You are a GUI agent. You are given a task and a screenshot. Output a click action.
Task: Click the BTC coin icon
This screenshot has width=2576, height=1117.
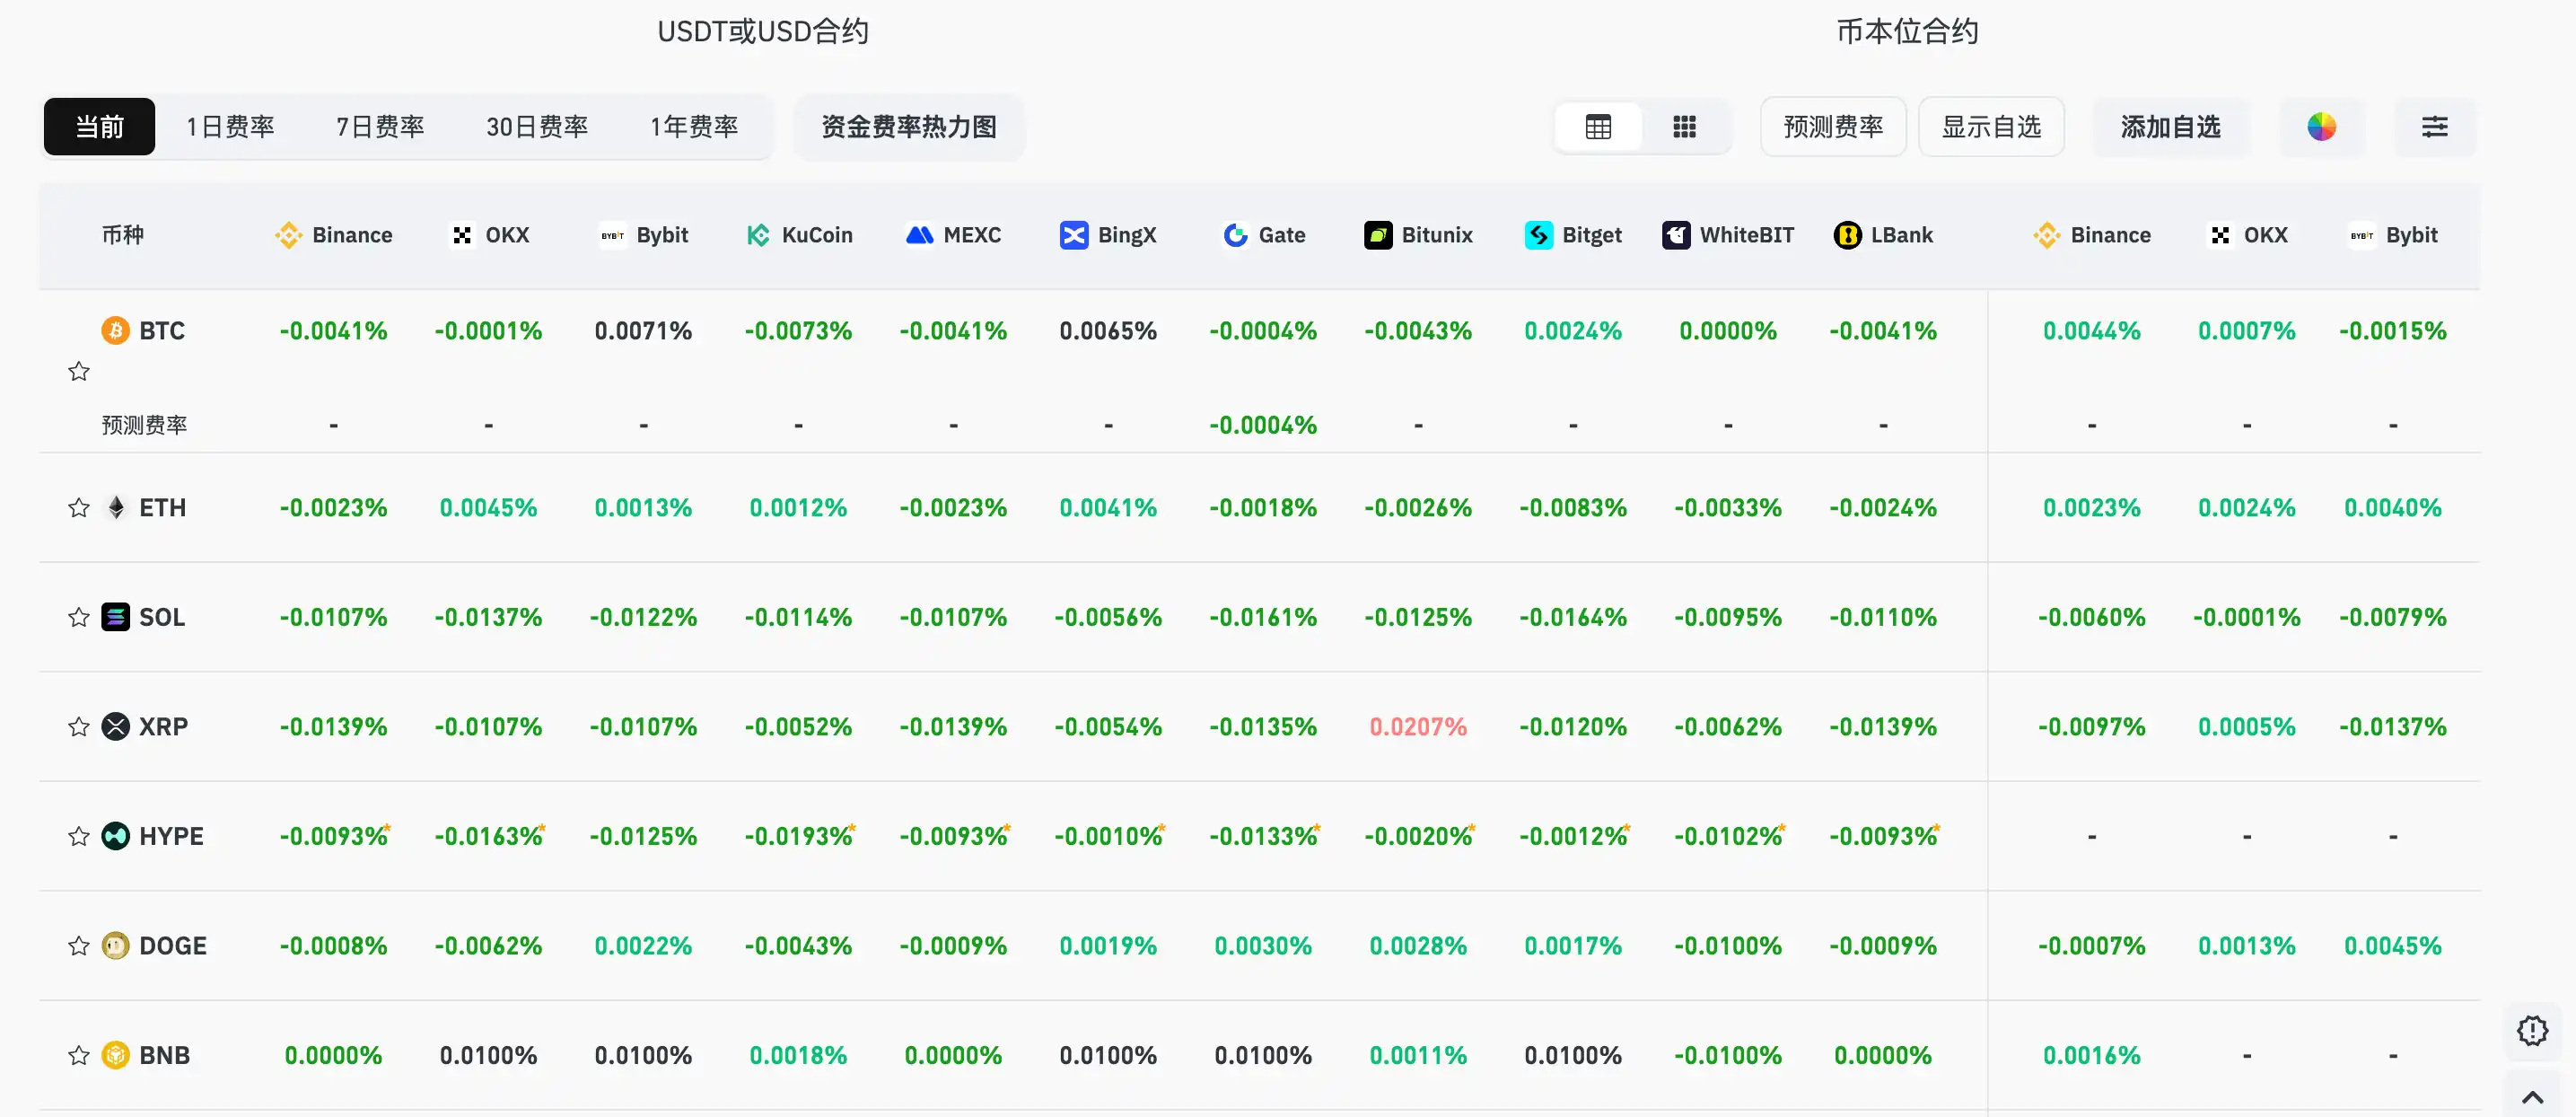[x=115, y=330]
